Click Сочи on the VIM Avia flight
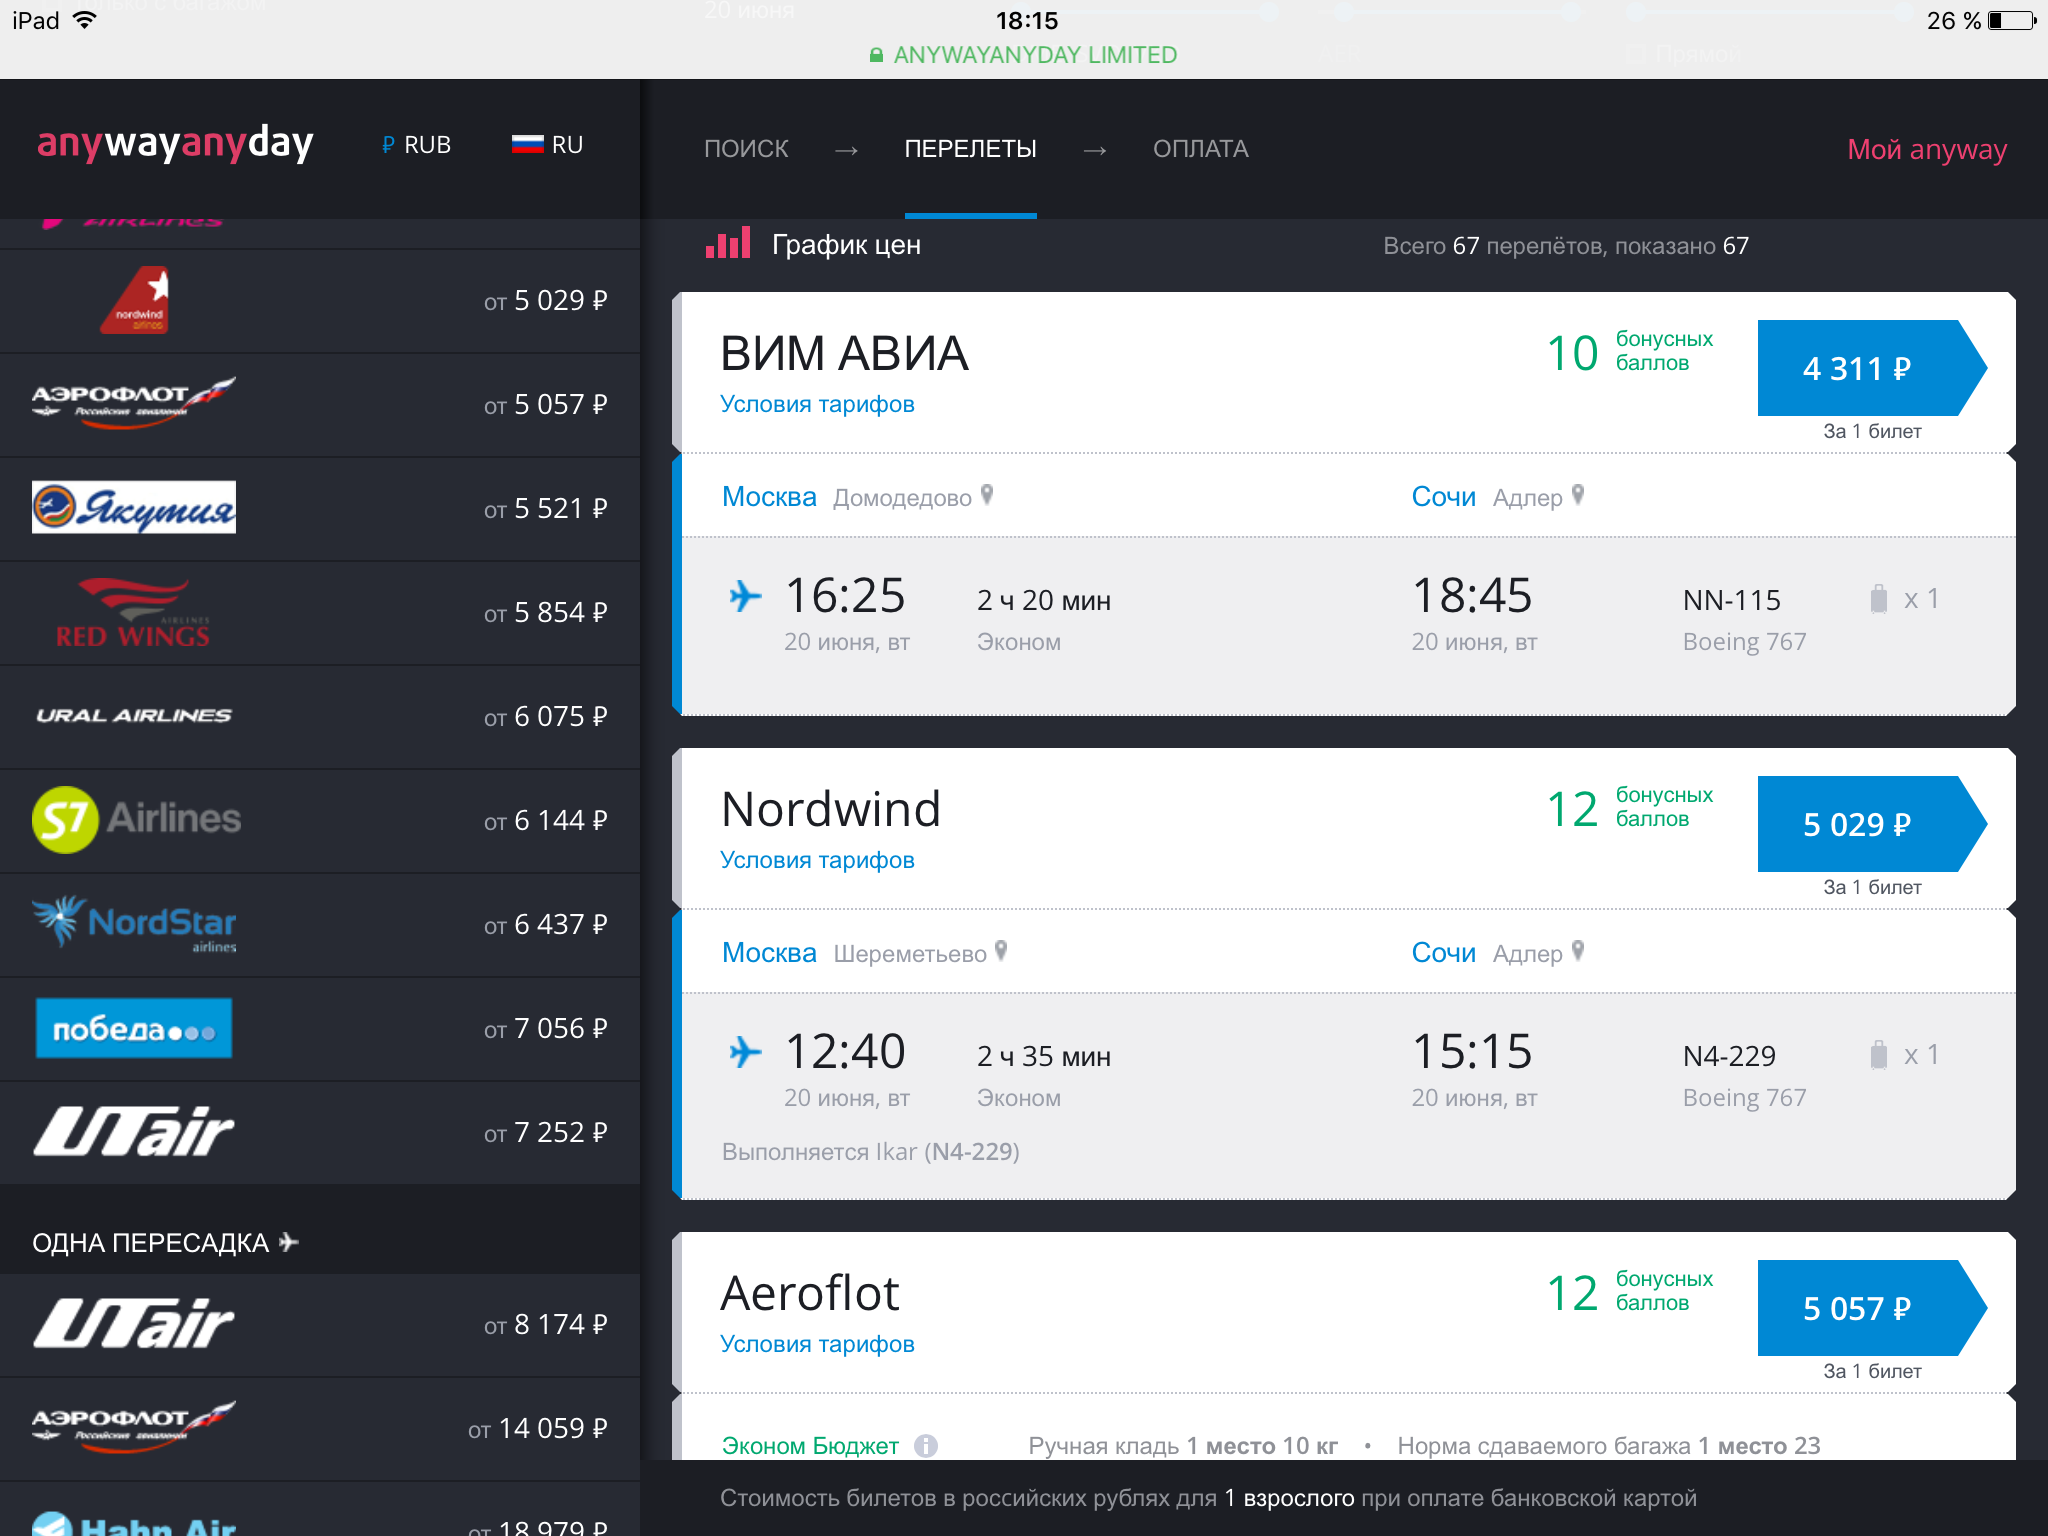Screen dimensions: 2048x1536 1443,497
